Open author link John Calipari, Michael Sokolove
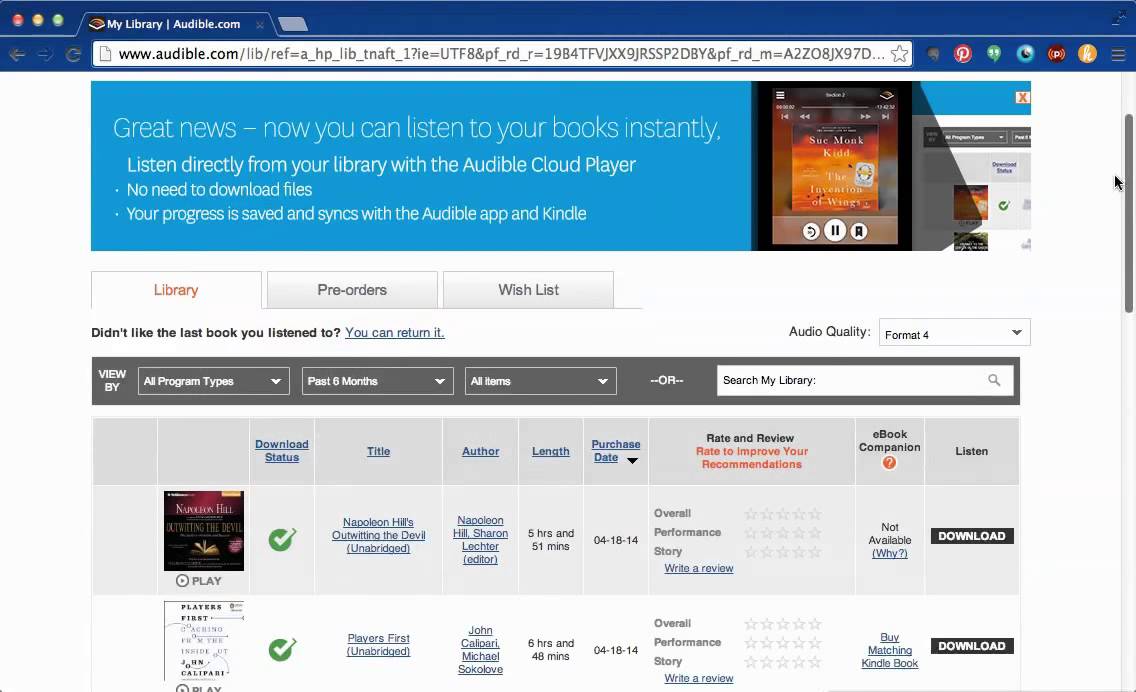 click(480, 650)
